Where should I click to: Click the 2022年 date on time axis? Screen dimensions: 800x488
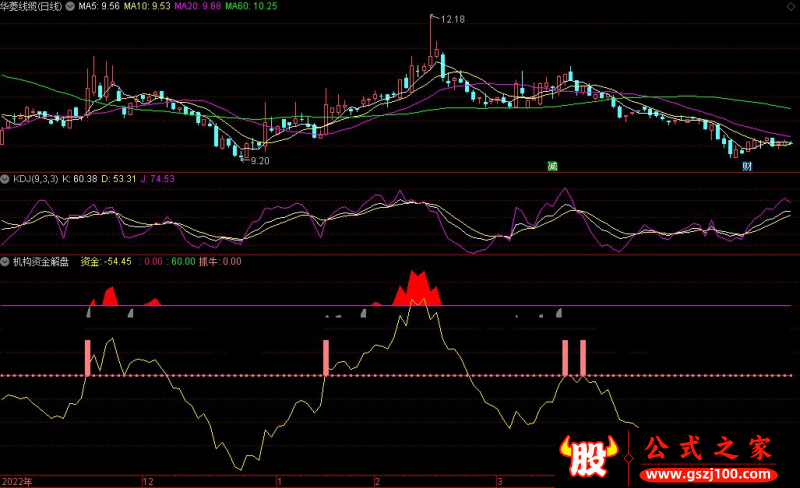coord(18,481)
